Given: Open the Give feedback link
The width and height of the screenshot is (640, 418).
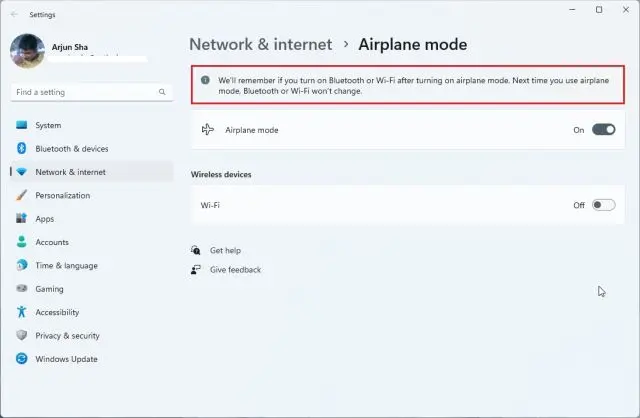Looking at the screenshot, I should pyautogui.click(x=235, y=270).
